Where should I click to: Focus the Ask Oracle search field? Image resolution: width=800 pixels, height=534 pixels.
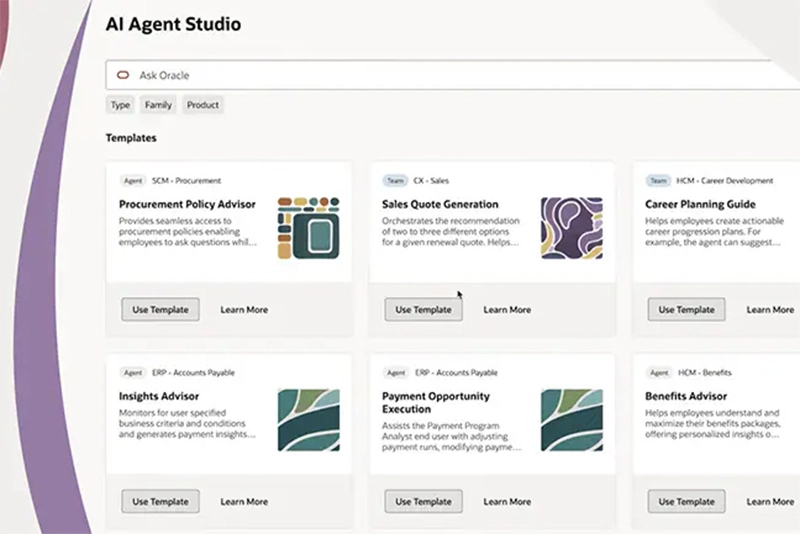pyautogui.click(x=453, y=75)
